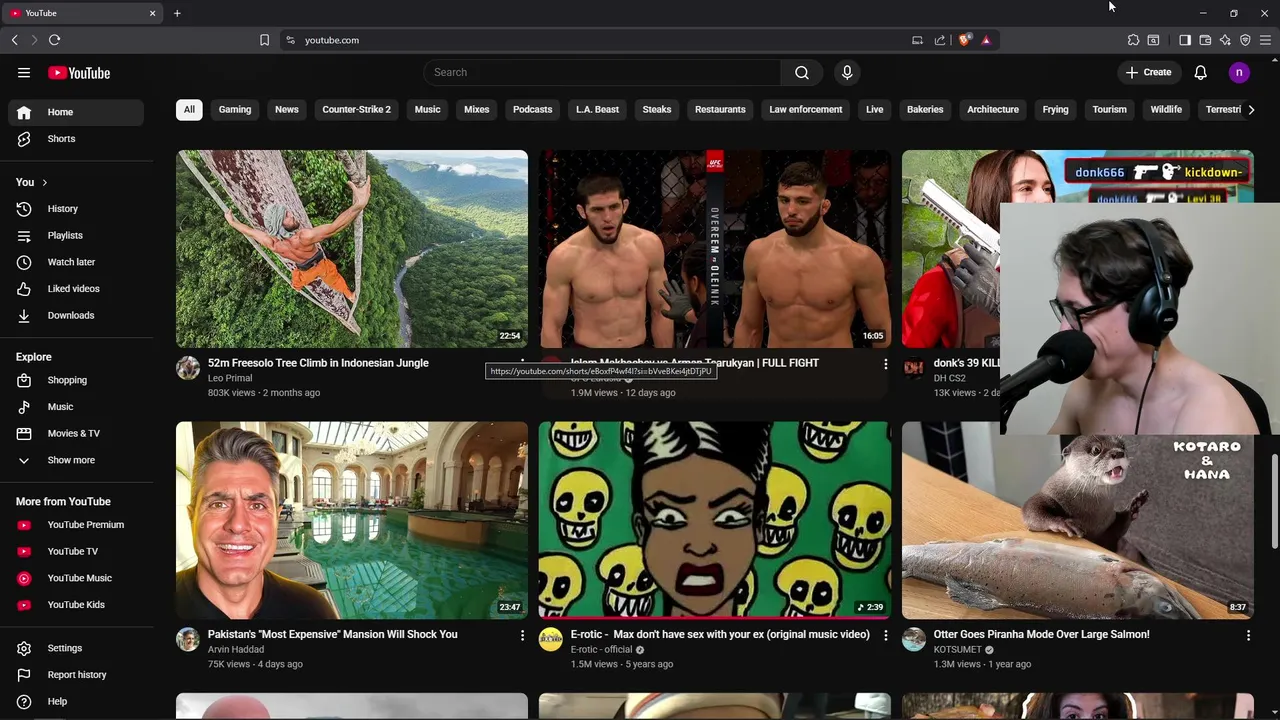Click the Create button

[1148, 72]
